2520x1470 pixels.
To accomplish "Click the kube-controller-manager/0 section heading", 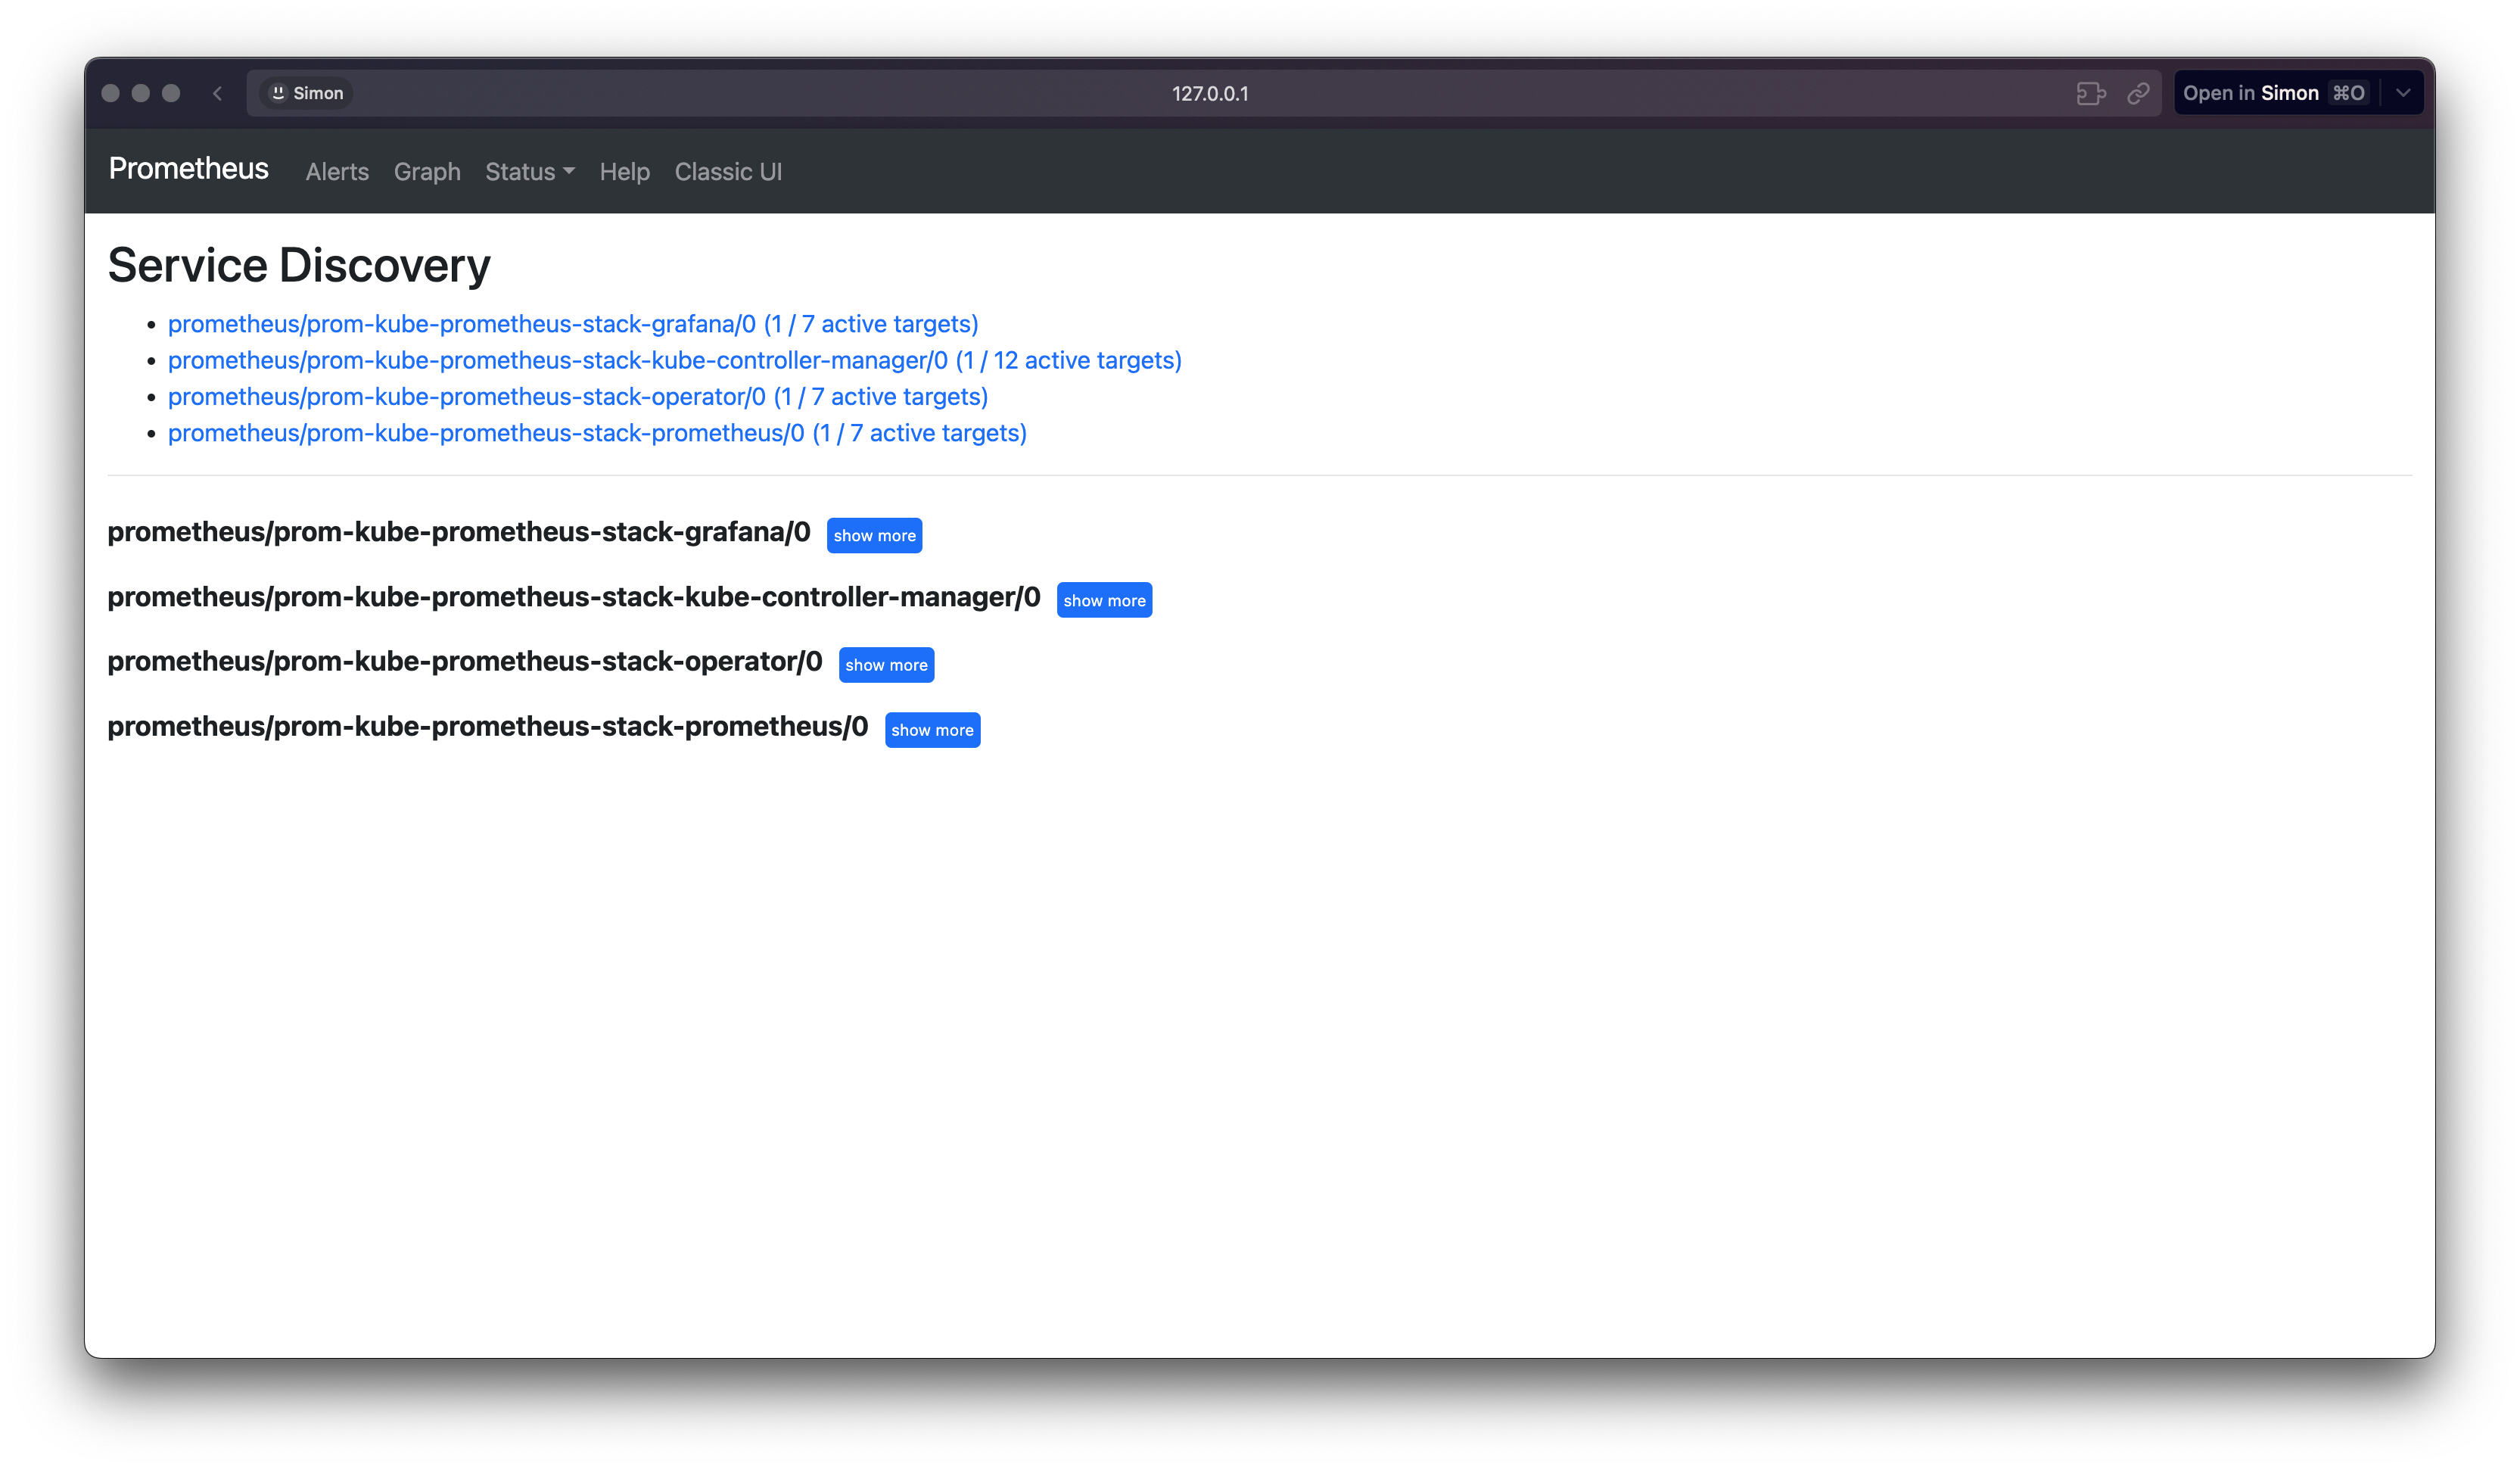I will (574, 597).
